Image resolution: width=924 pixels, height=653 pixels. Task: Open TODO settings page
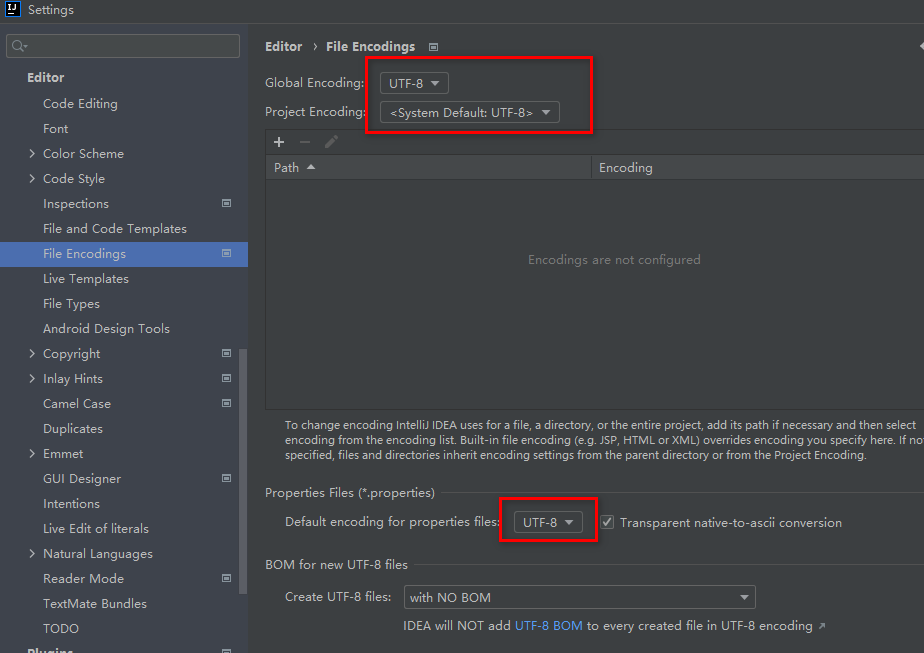[x=61, y=629]
